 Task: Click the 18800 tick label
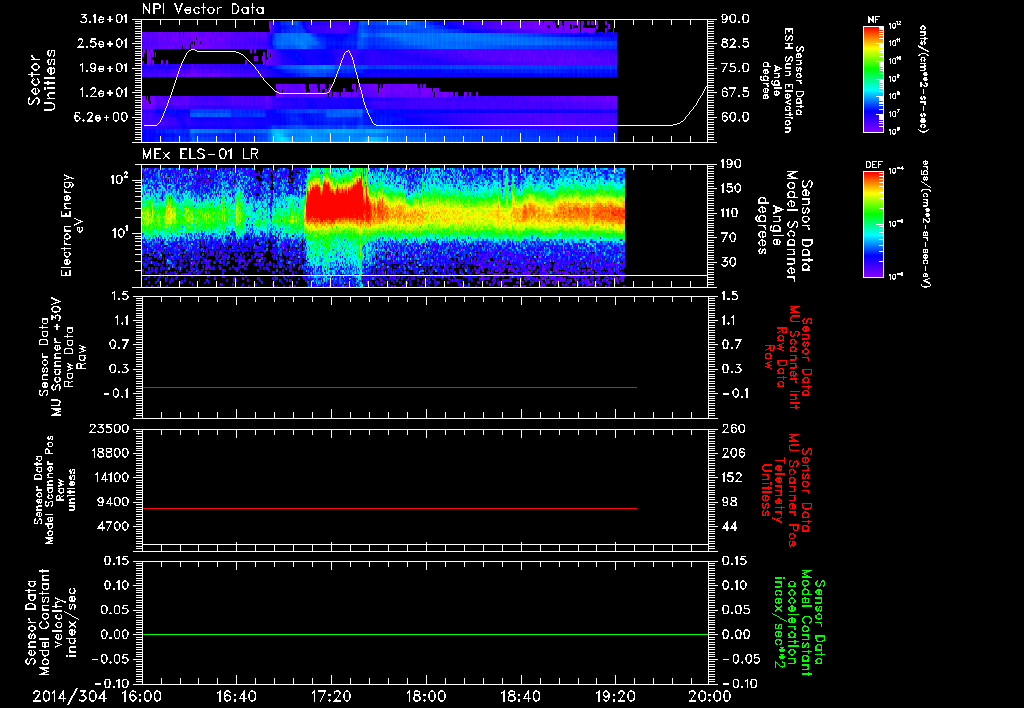[x=110, y=453]
